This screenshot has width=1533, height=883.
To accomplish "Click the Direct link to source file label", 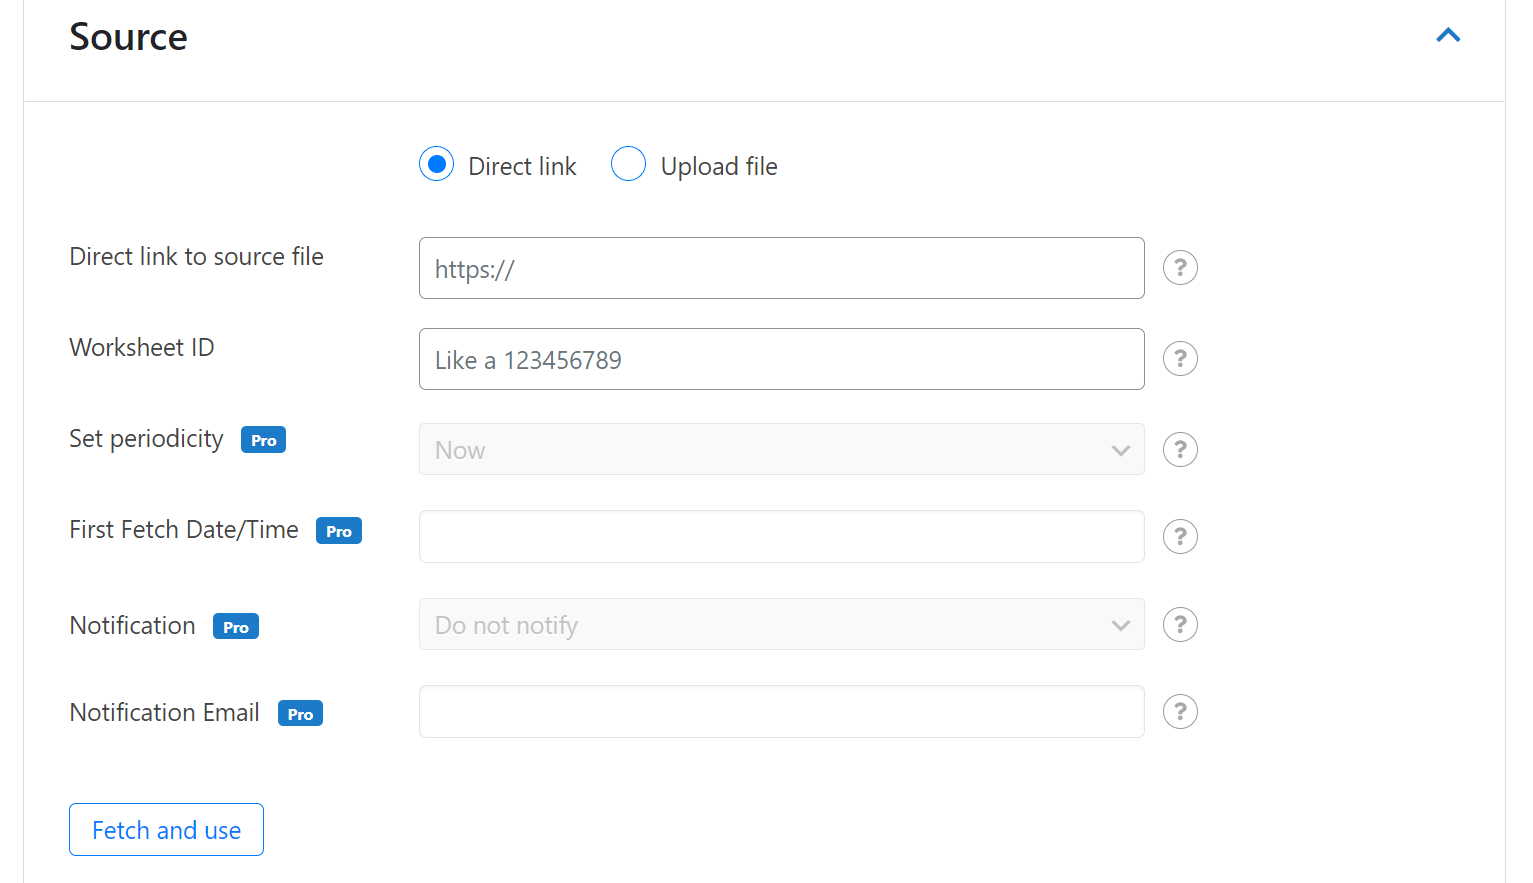I will click(196, 257).
